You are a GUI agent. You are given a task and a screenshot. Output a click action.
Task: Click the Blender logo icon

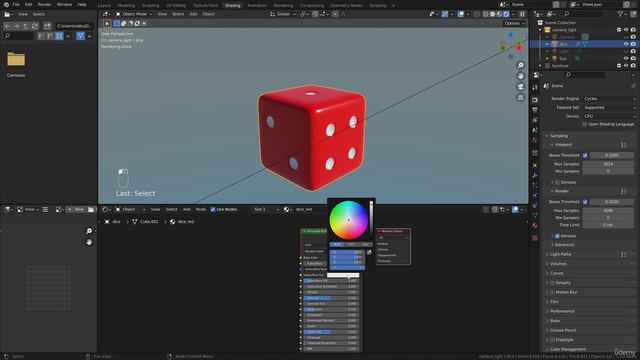click(x=6, y=4)
